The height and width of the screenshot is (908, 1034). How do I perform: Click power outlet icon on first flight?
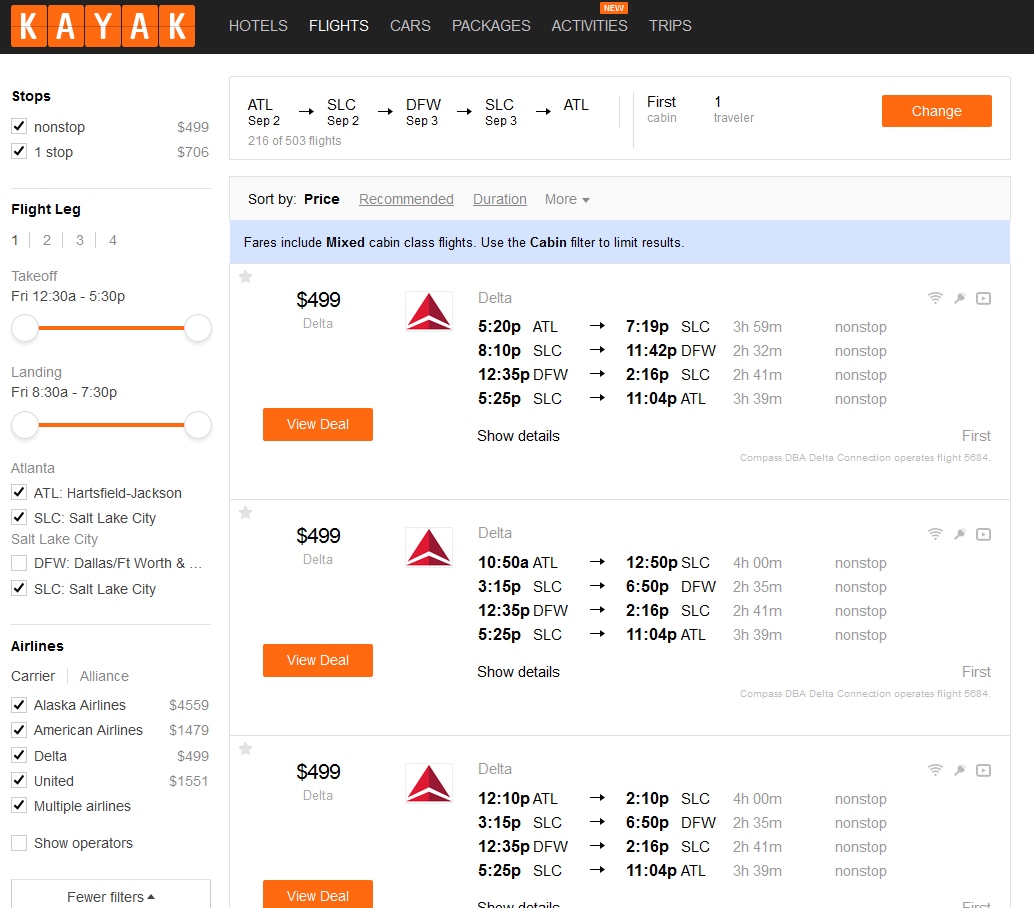coord(959,298)
